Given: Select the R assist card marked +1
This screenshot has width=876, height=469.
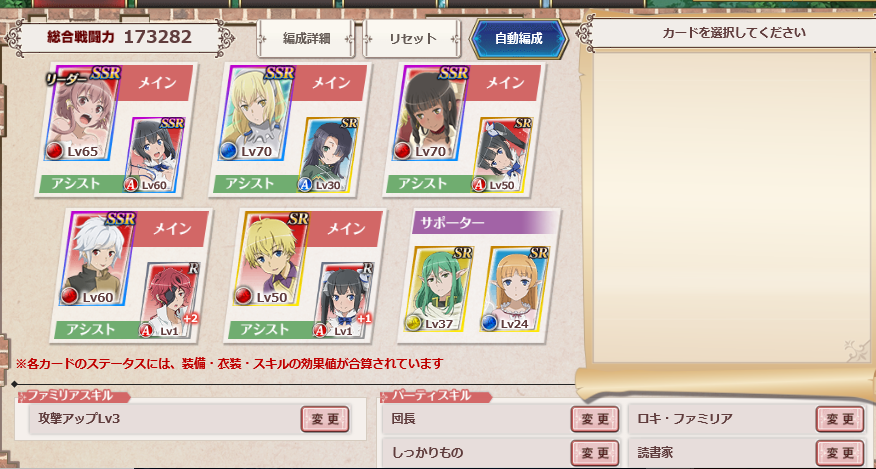Looking at the screenshot, I should [344, 301].
